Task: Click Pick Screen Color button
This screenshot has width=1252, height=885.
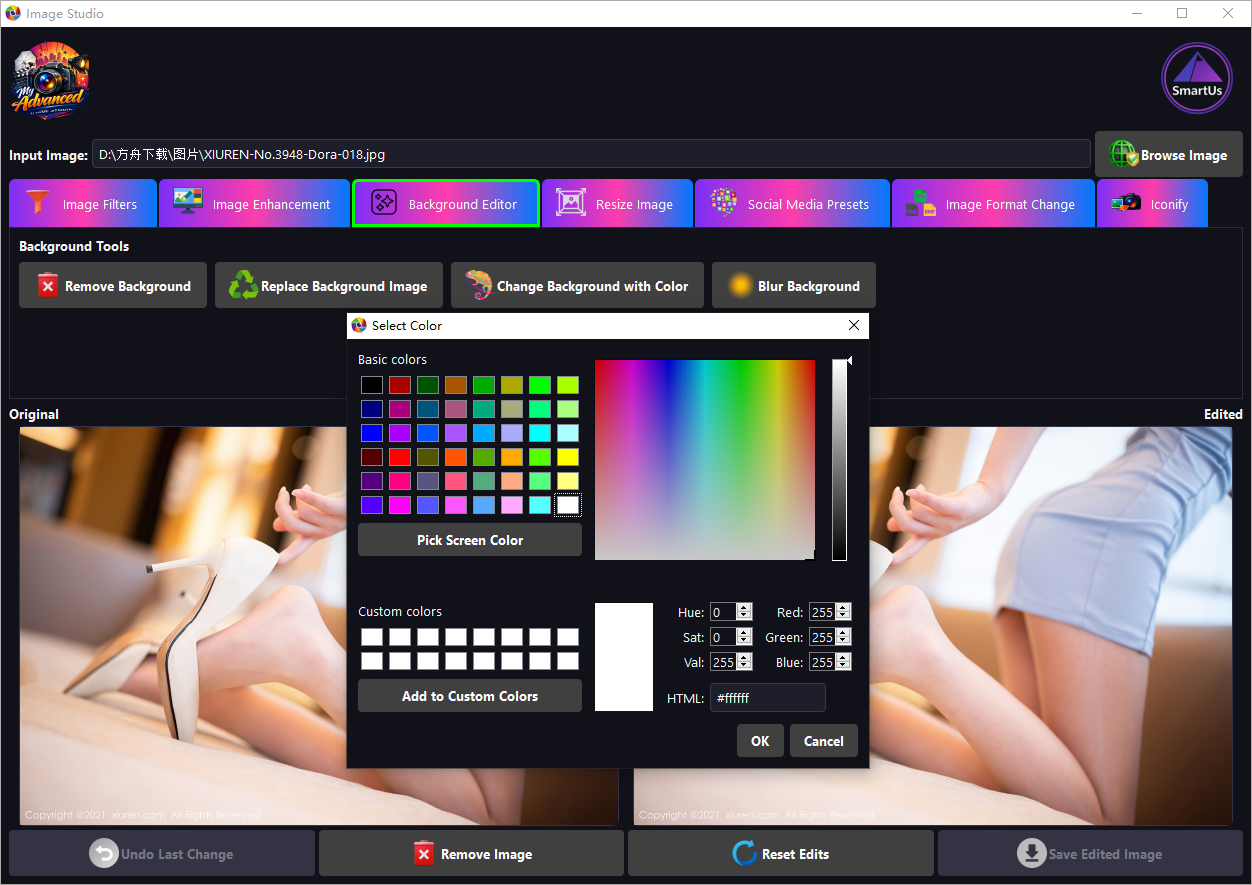Action: [470, 540]
